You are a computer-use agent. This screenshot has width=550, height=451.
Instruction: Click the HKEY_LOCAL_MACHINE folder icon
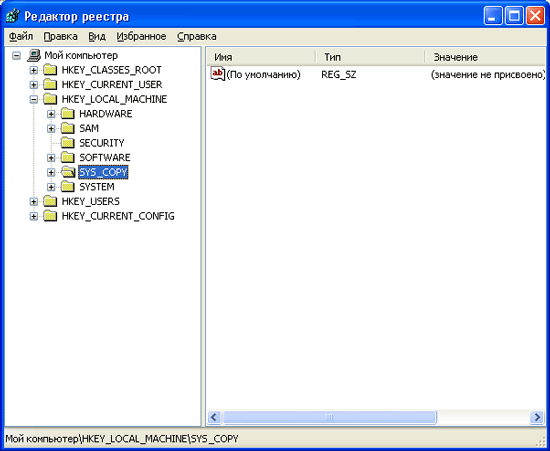pyautogui.click(x=50, y=99)
